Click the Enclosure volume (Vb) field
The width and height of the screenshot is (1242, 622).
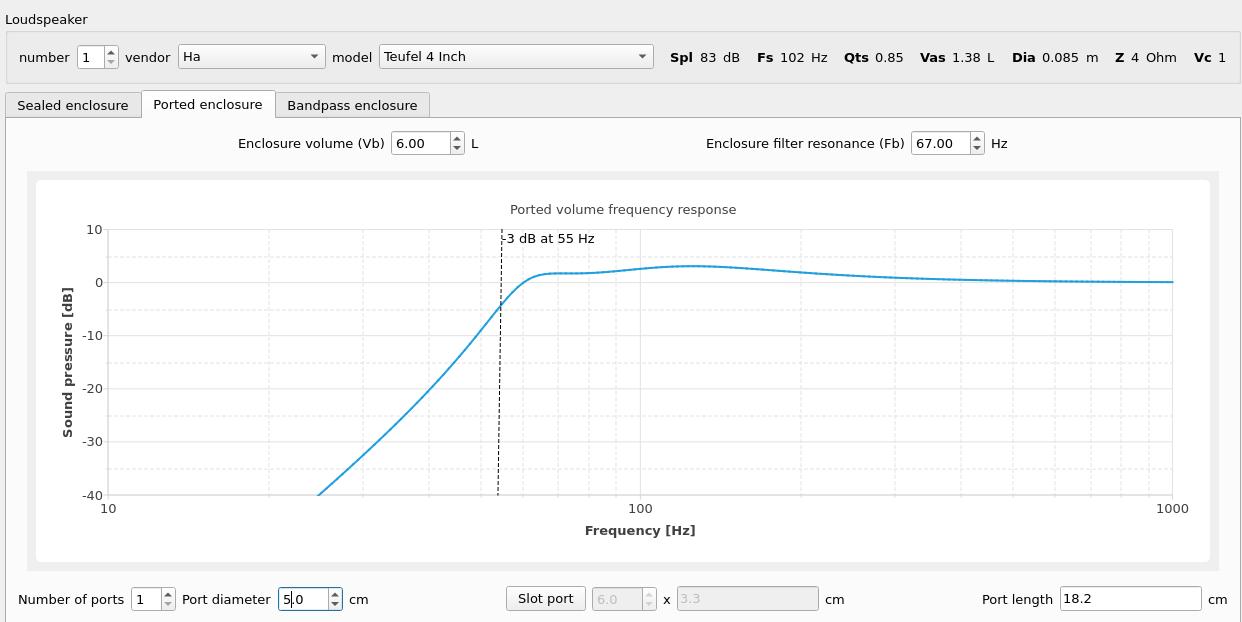(x=420, y=144)
